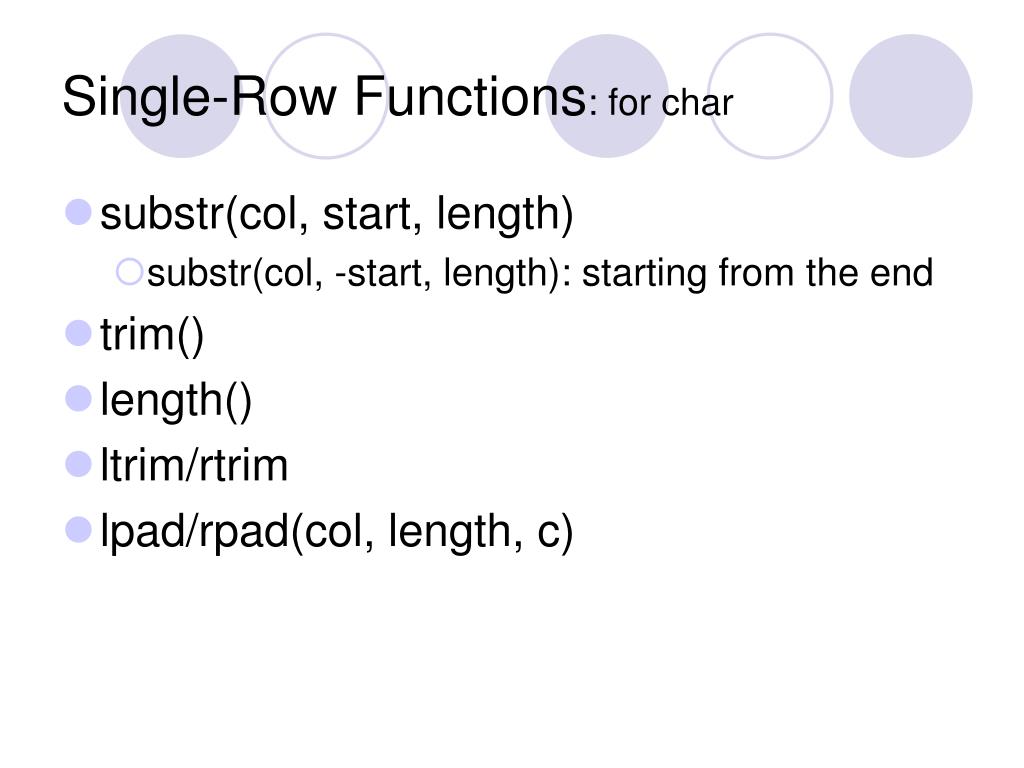Click the 'trim()' list item
The height and width of the screenshot is (768, 1024).
(x=152, y=336)
